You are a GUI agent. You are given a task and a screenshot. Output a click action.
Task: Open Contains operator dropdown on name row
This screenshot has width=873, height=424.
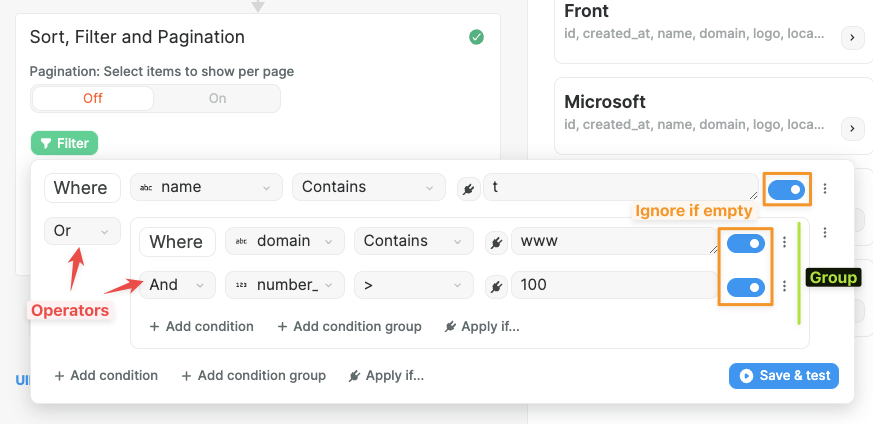pos(369,187)
